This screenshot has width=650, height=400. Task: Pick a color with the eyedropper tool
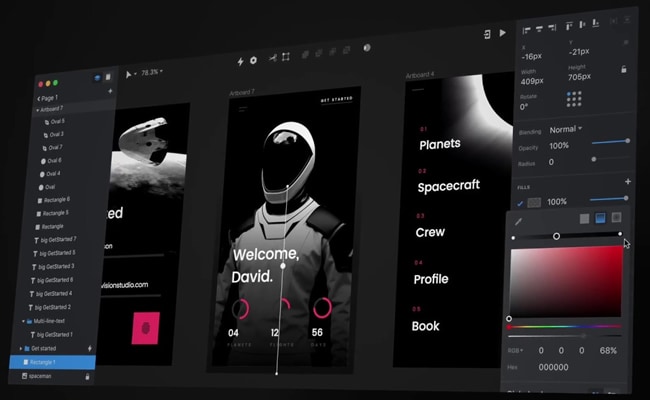(x=518, y=222)
